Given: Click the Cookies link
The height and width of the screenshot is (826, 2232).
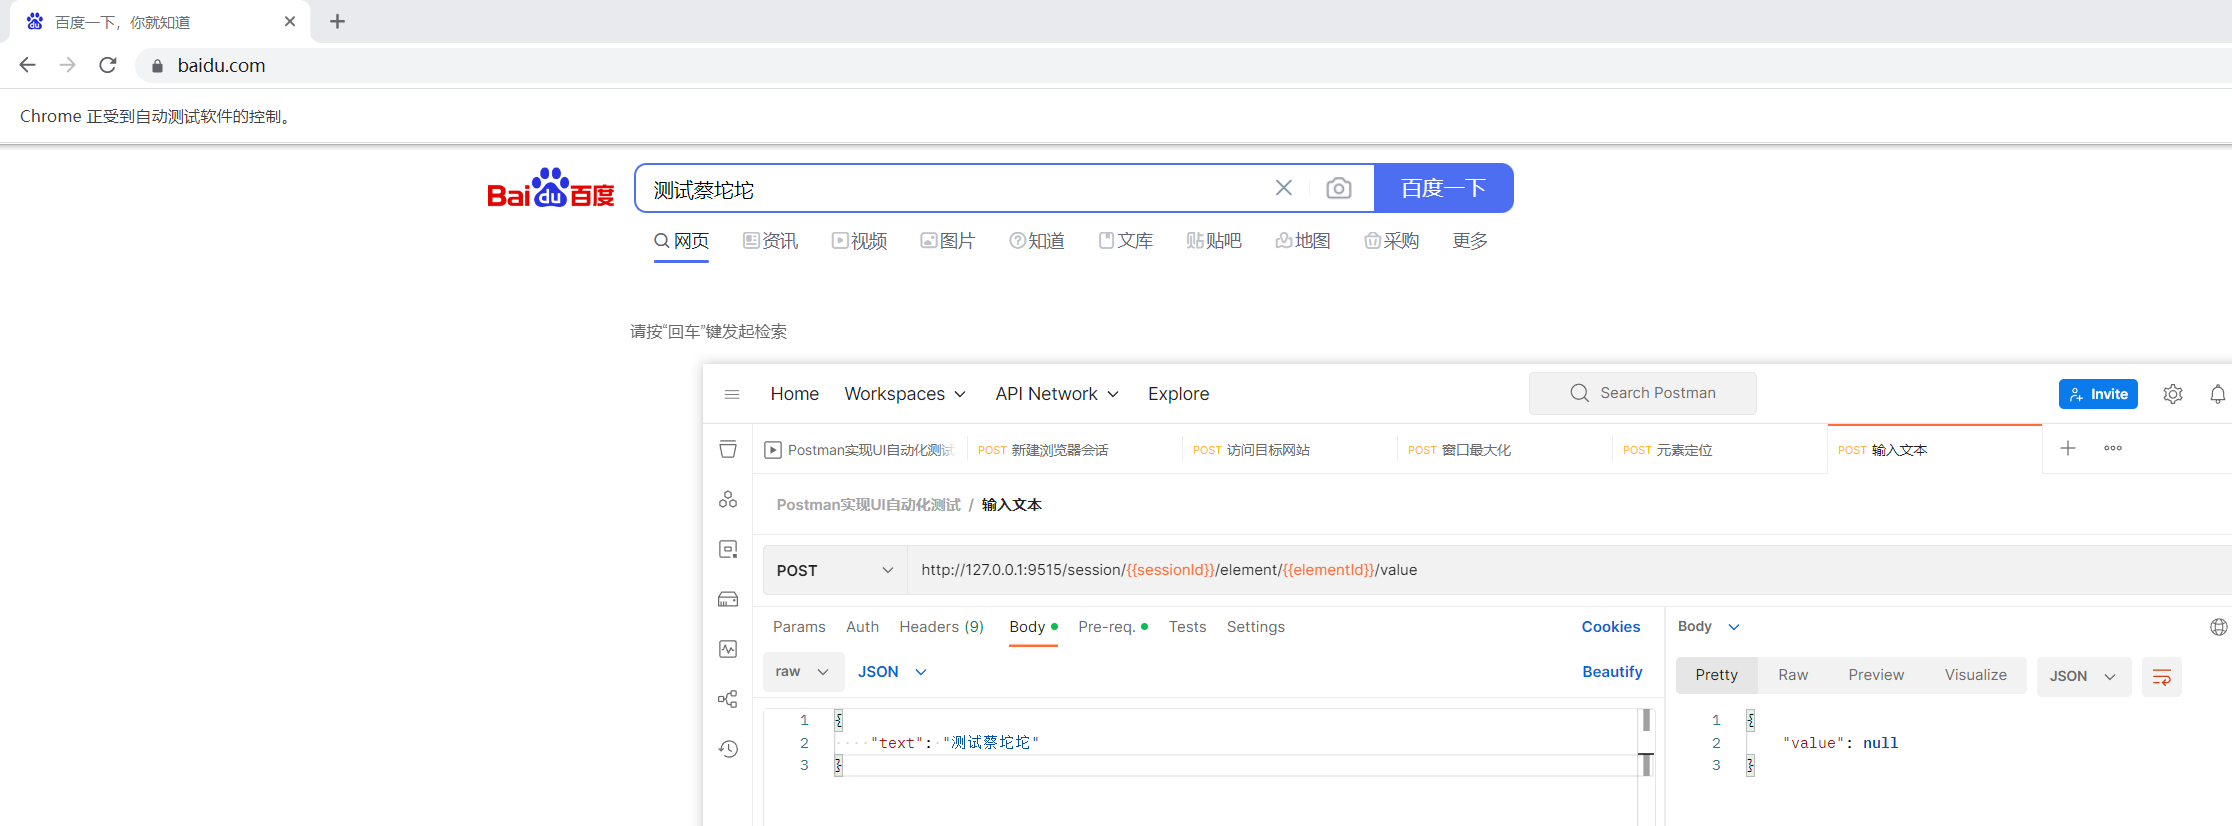Looking at the screenshot, I should (x=1610, y=627).
